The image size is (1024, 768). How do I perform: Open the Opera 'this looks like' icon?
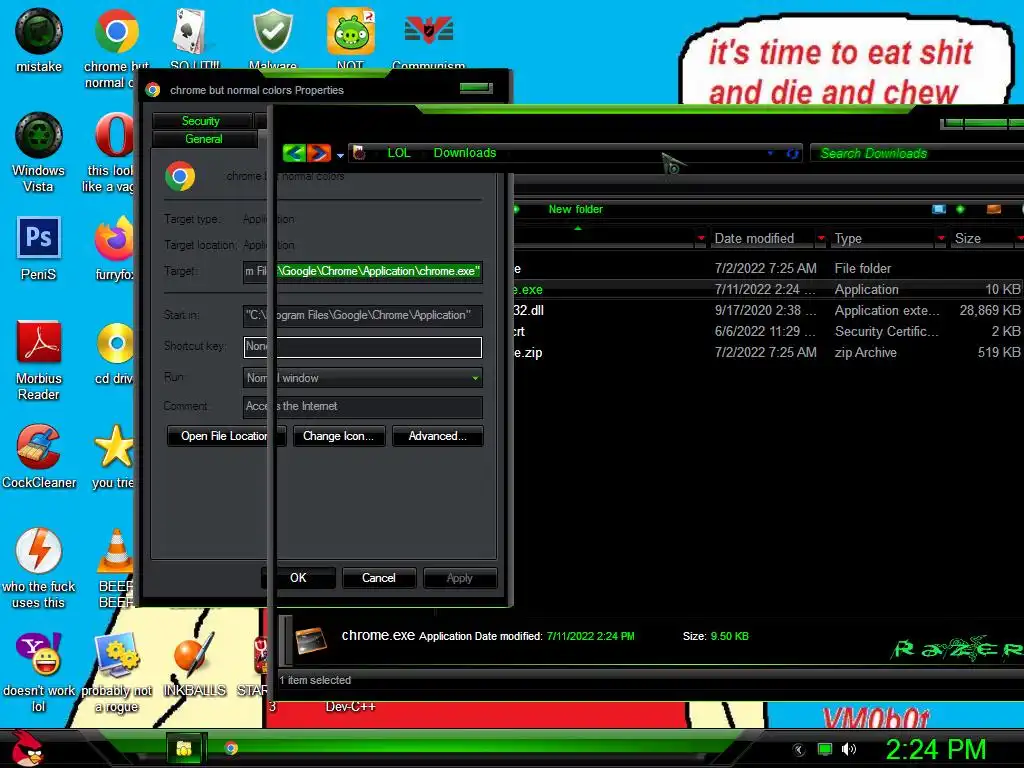coord(111,152)
